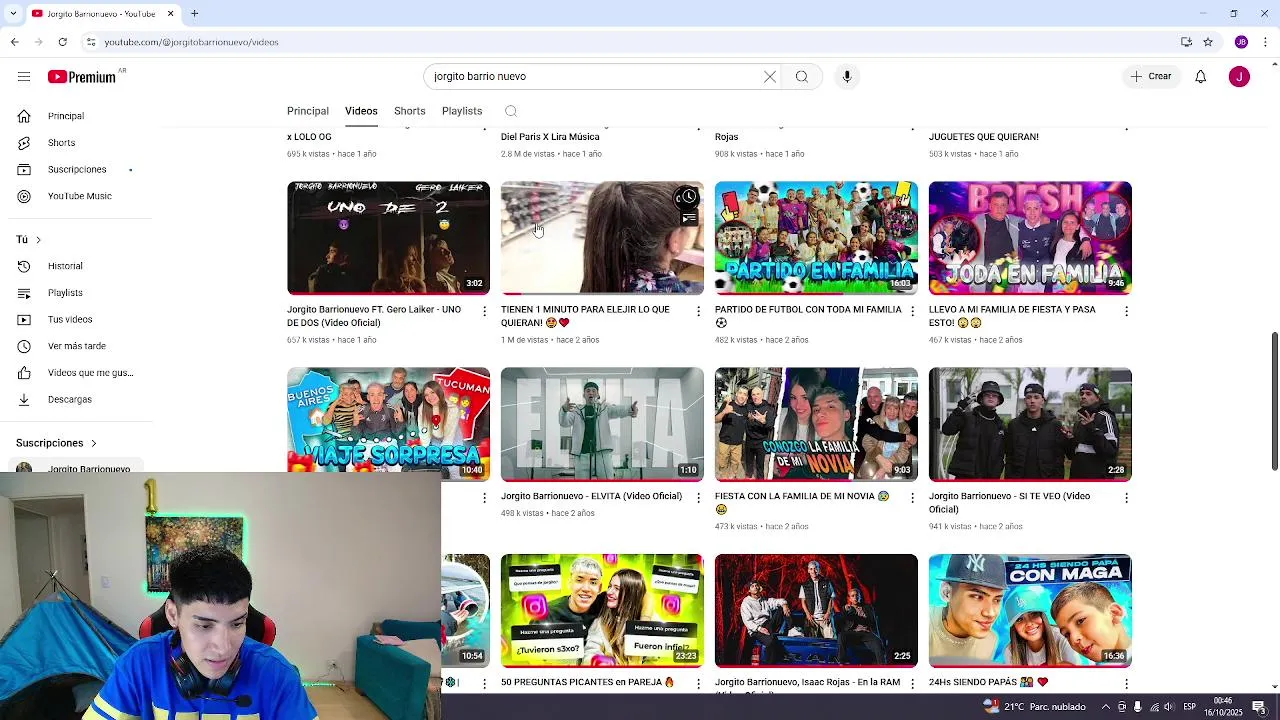Image resolution: width=1280 pixels, height=720 pixels.
Task: Select the Jorgito Barrionuevo browser tab
Action: tap(102, 13)
